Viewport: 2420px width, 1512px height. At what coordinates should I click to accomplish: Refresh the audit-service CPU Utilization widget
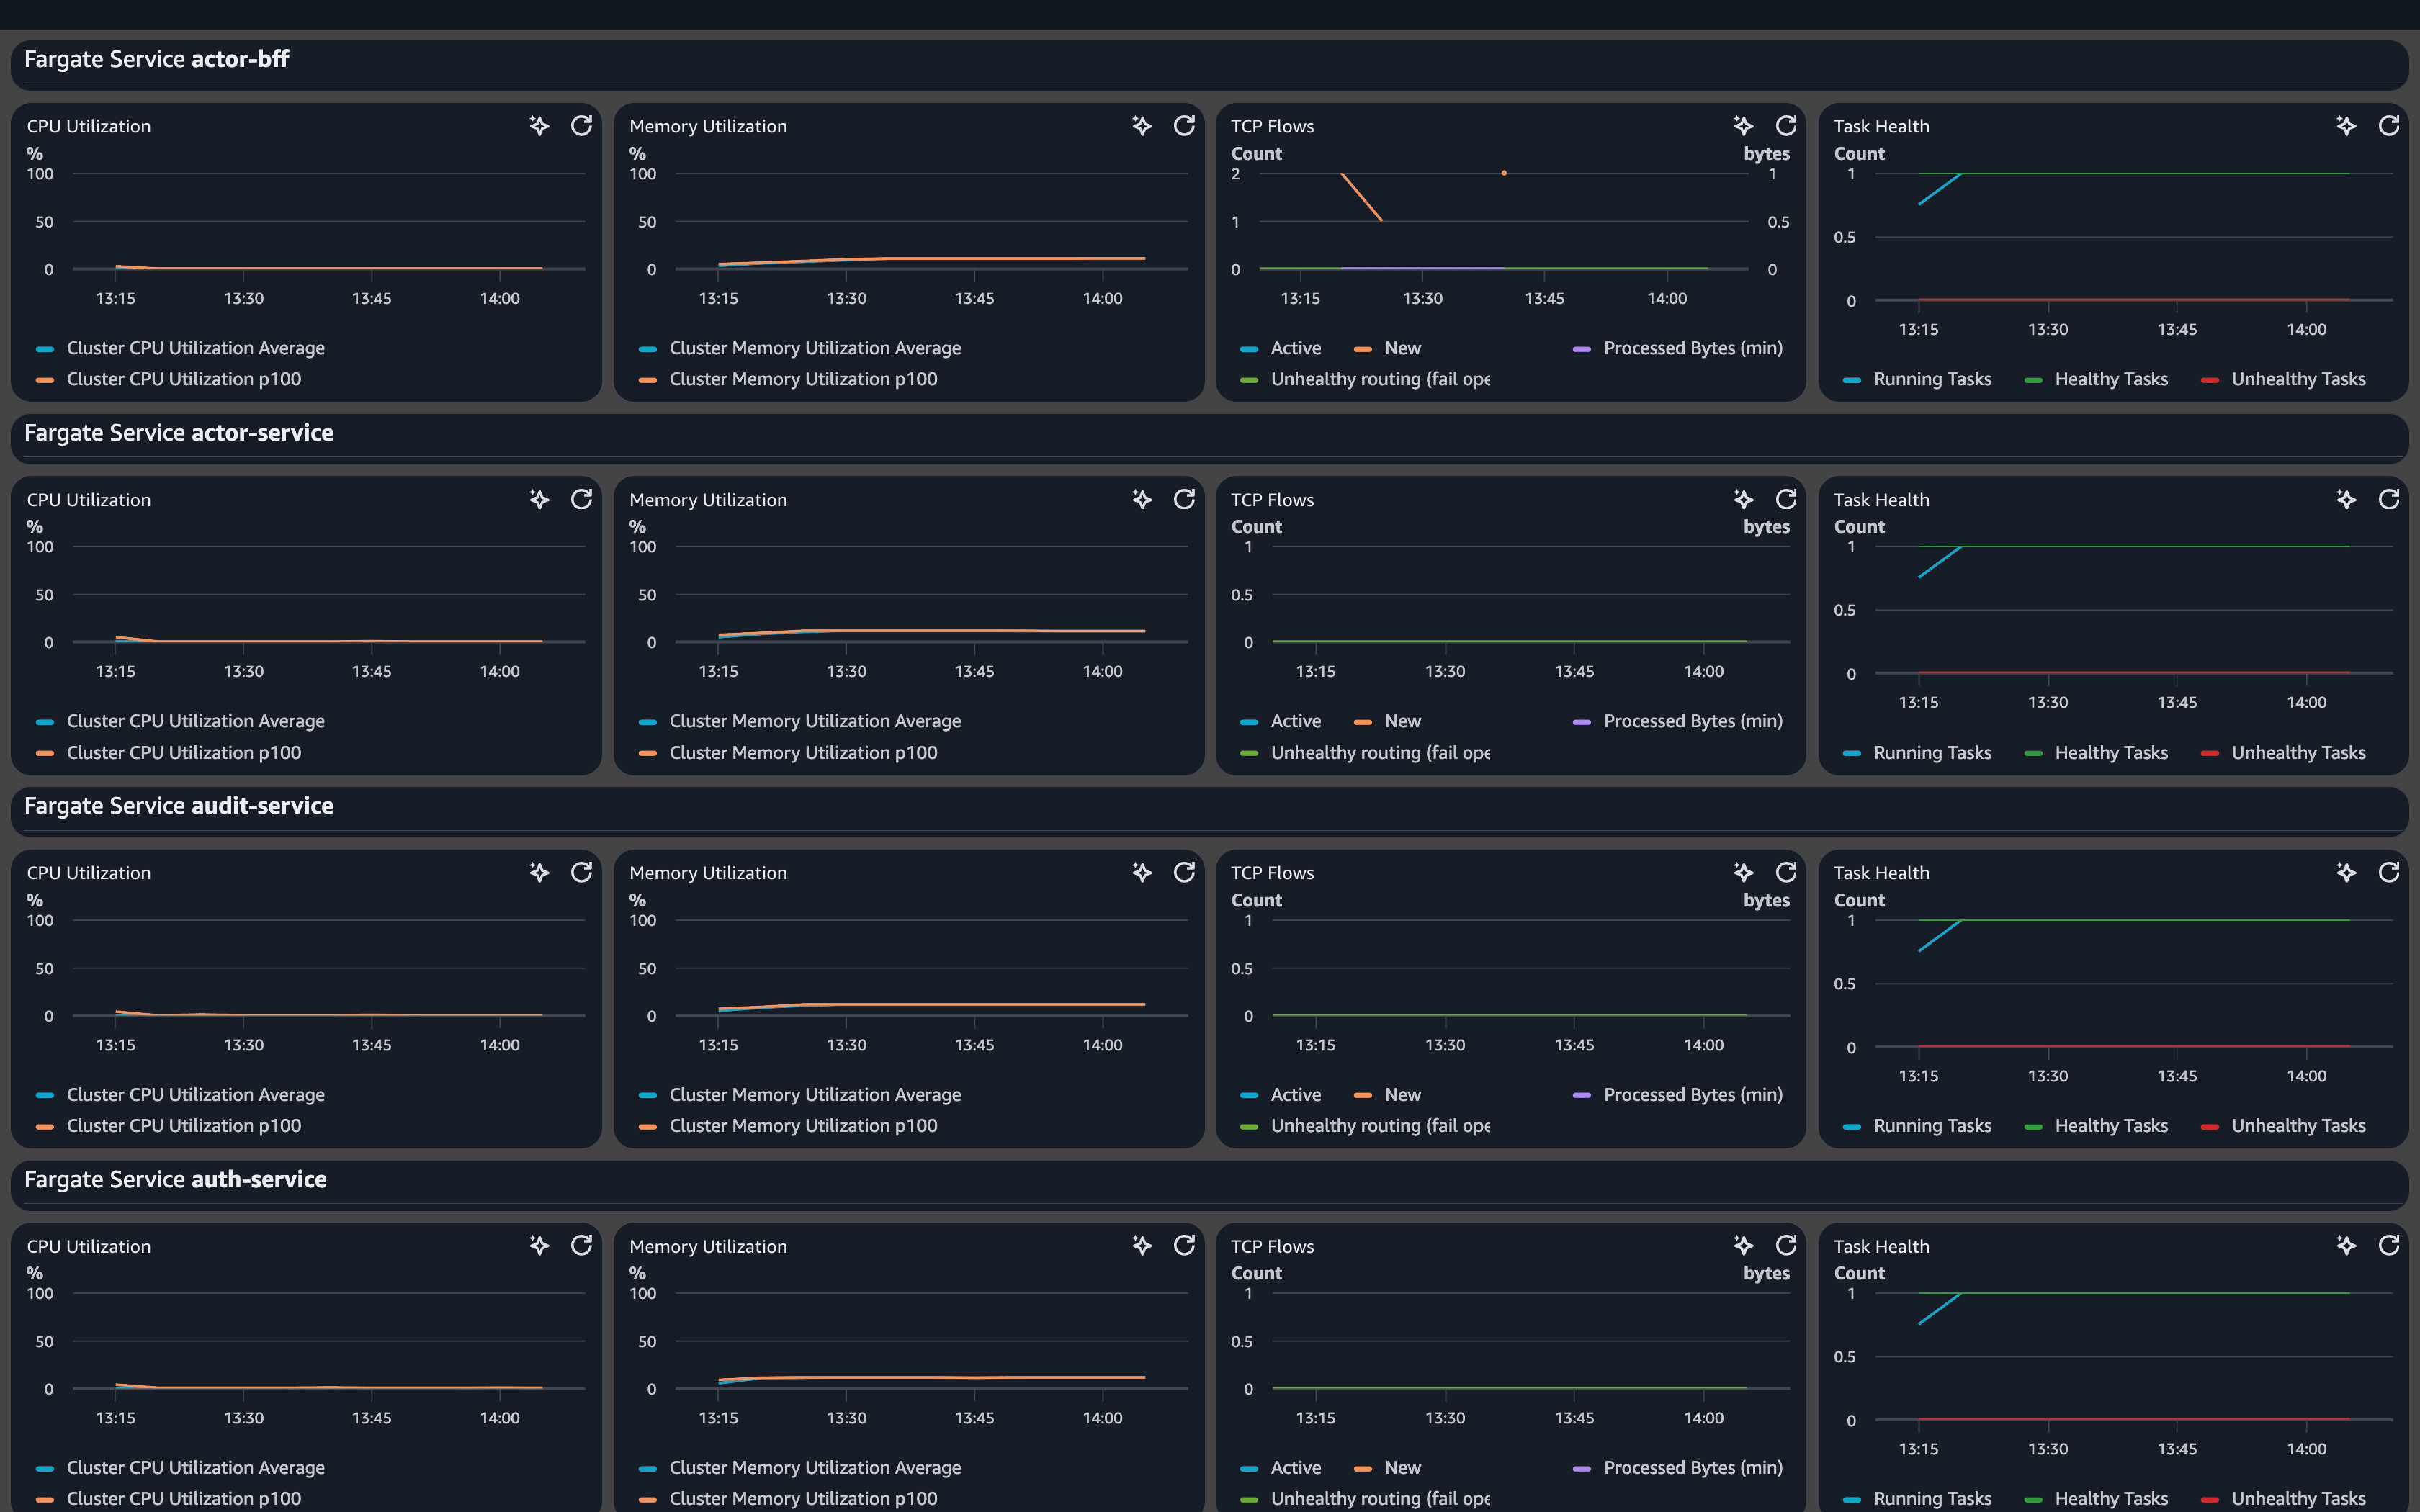(x=581, y=872)
